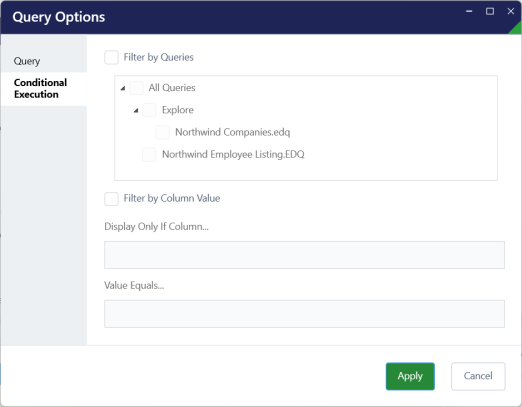Collapse the Explore tree node
Screen dimensions: 522x407
(x=136, y=111)
